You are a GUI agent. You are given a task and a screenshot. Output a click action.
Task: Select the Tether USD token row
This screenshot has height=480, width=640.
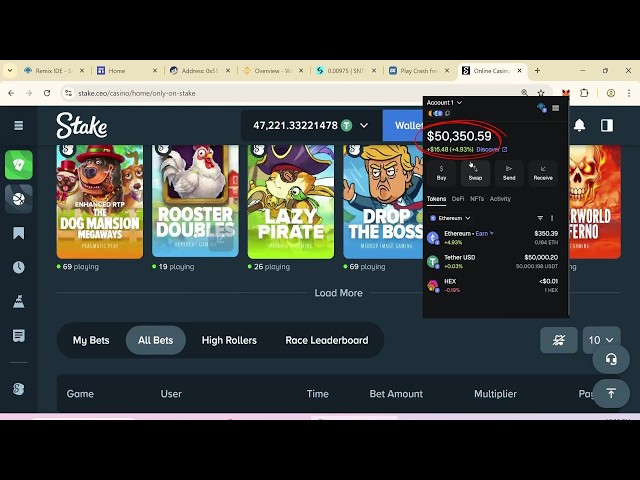[495, 261]
